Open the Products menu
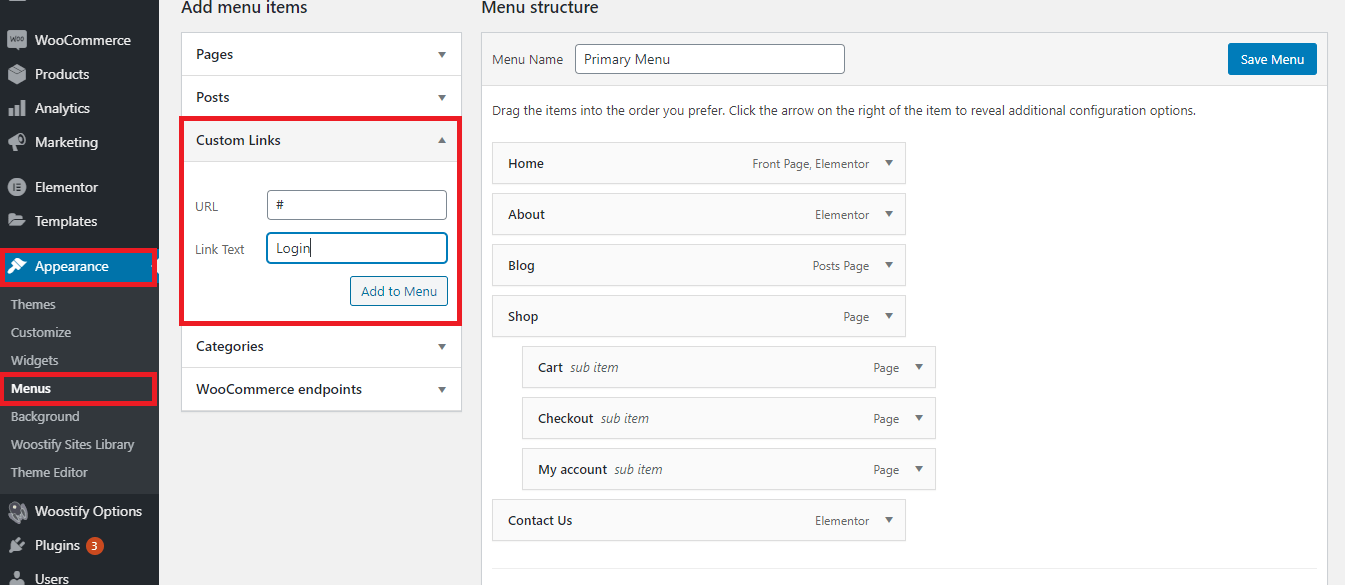The height and width of the screenshot is (585, 1345). coord(62,74)
